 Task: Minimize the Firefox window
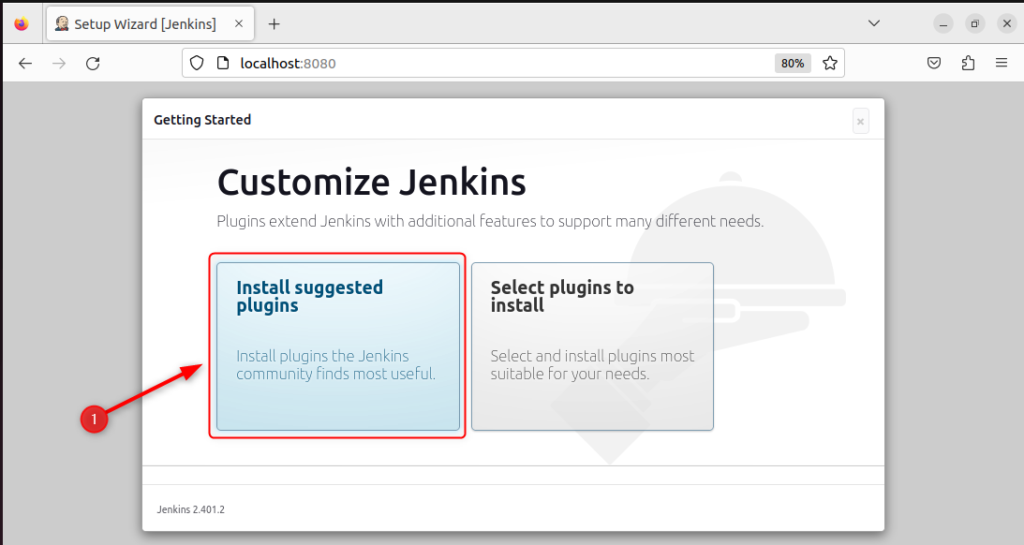point(943,24)
